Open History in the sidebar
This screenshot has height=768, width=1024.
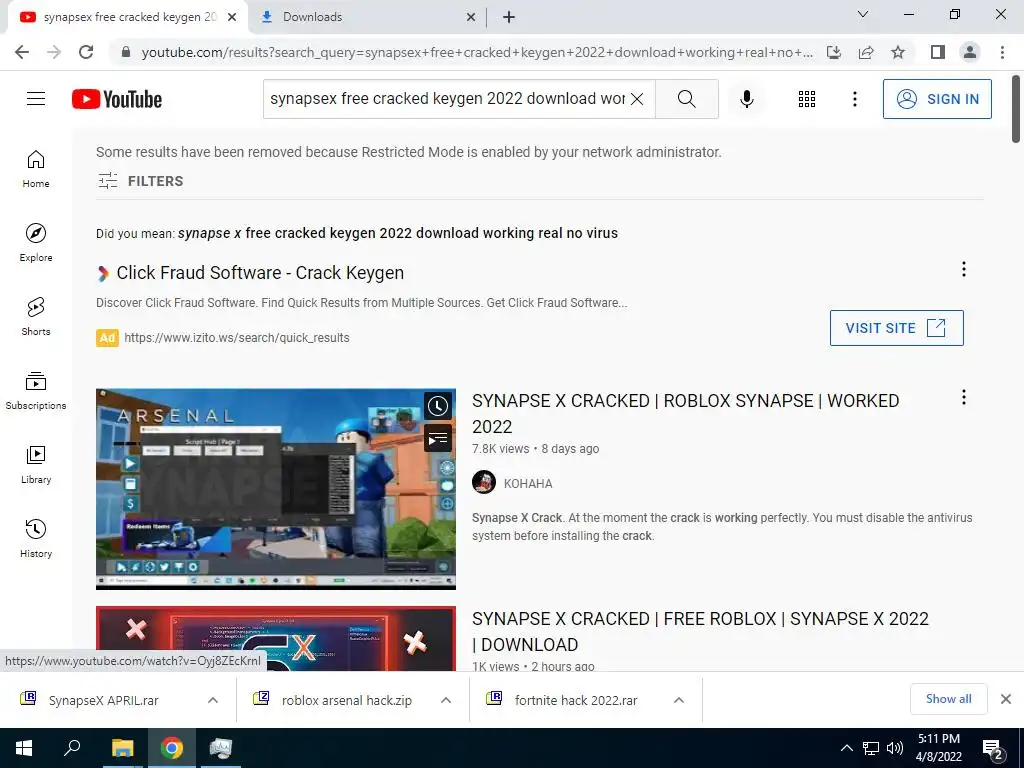point(36,539)
